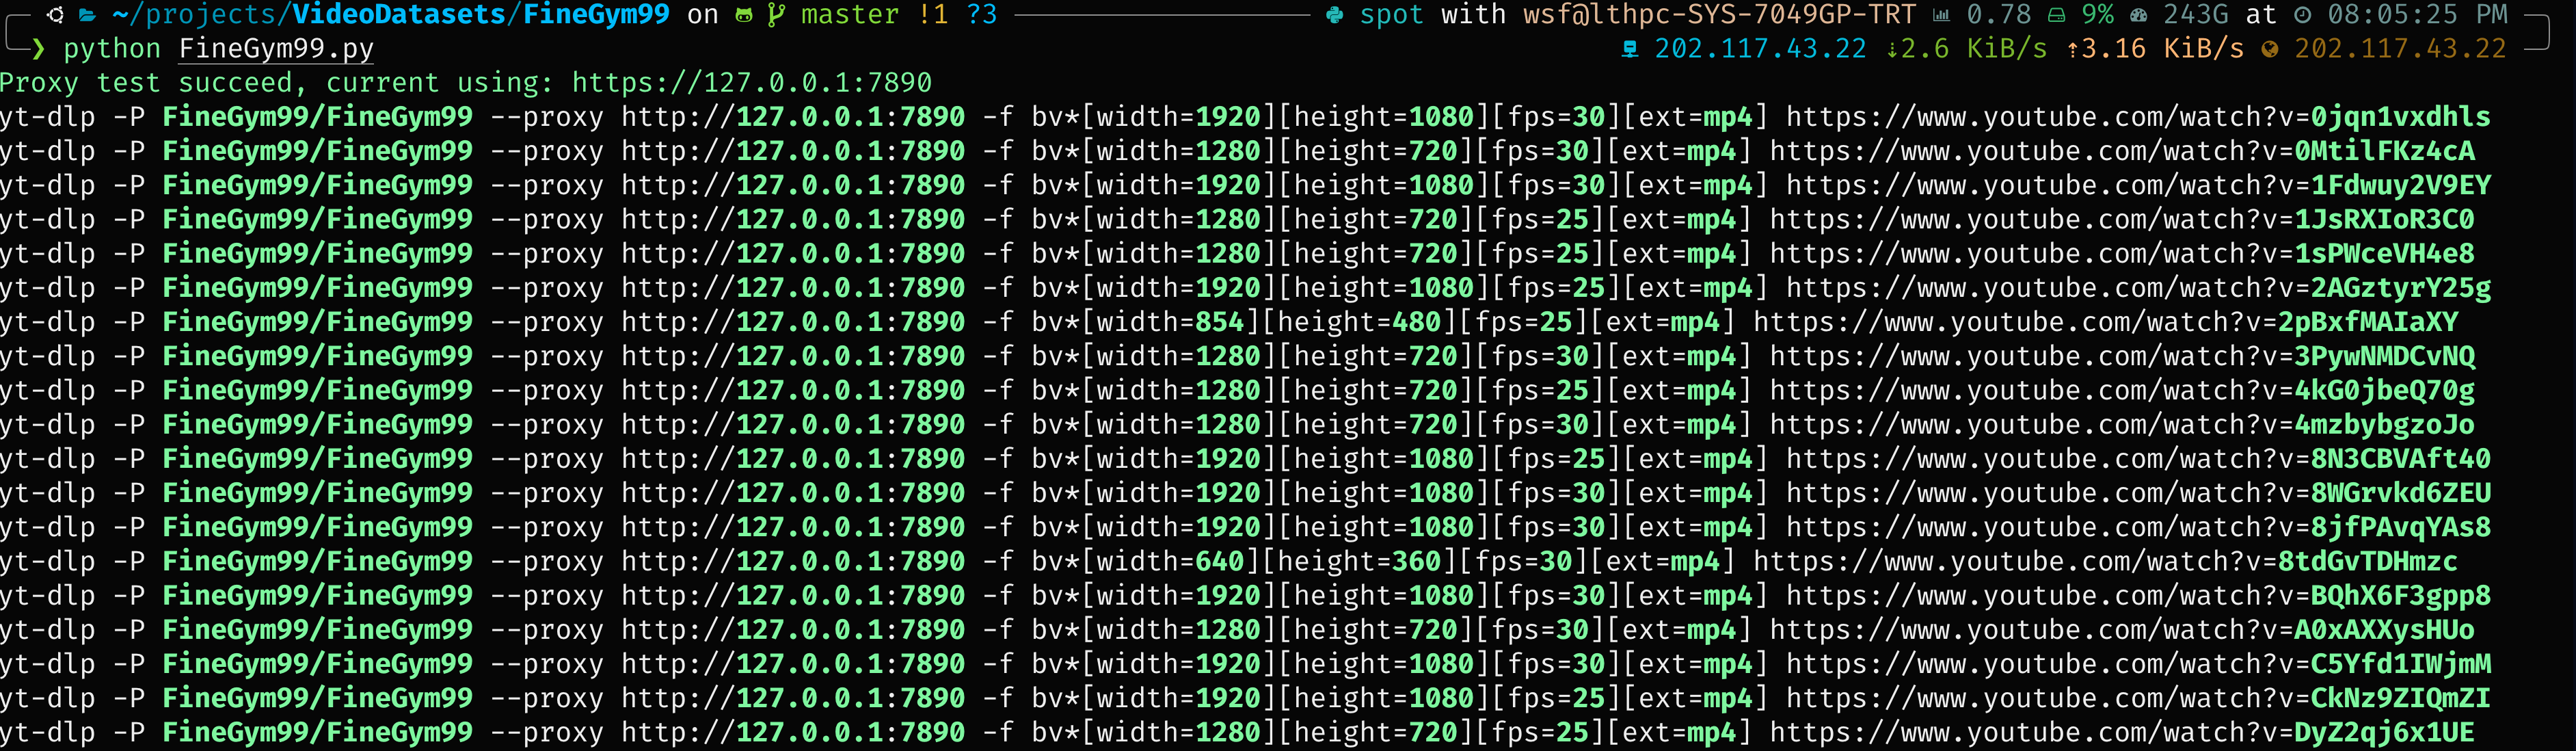Screen dimensions: 2576x751
Task: Click the disk usage drive icon
Action: [x=2057, y=14]
